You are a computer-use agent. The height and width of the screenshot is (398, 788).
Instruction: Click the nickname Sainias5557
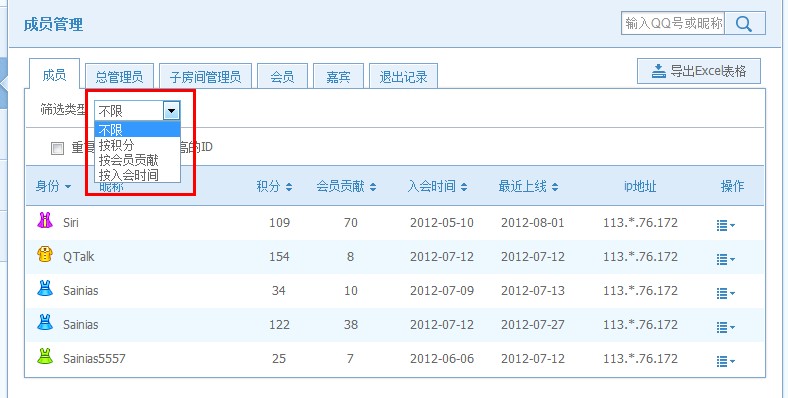click(x=94, y=359)
